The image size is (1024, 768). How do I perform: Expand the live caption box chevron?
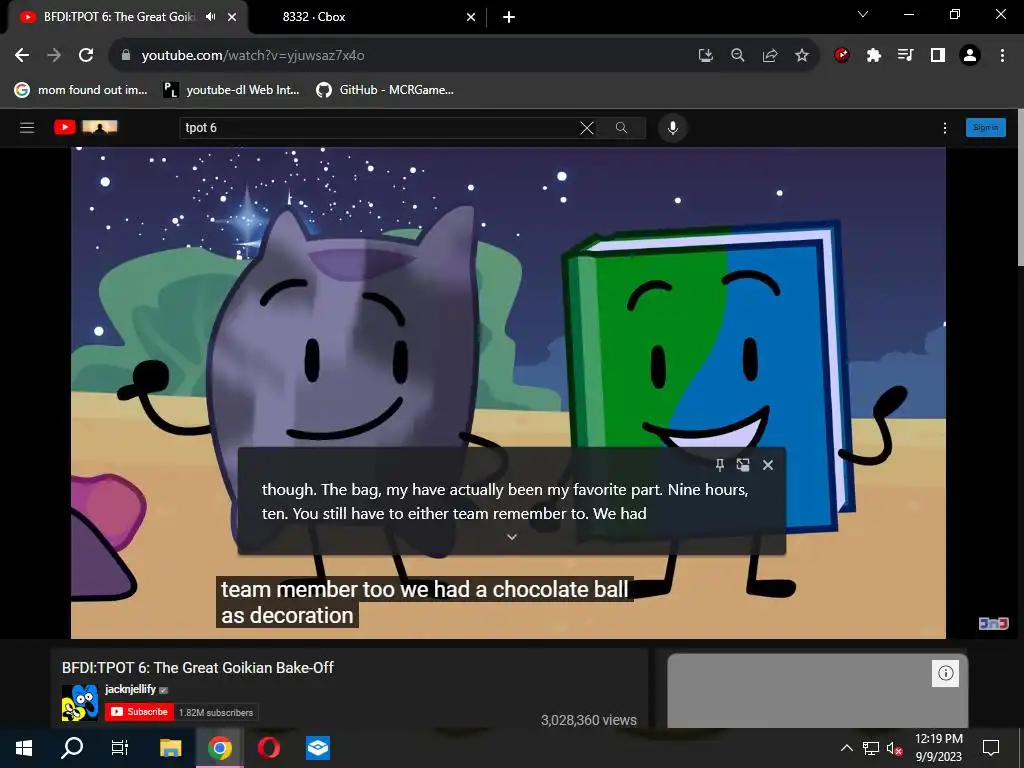click(512, 537)
